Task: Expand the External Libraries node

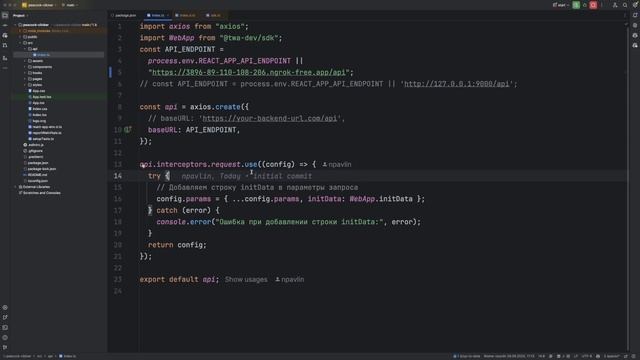Action: coord(16,187)
